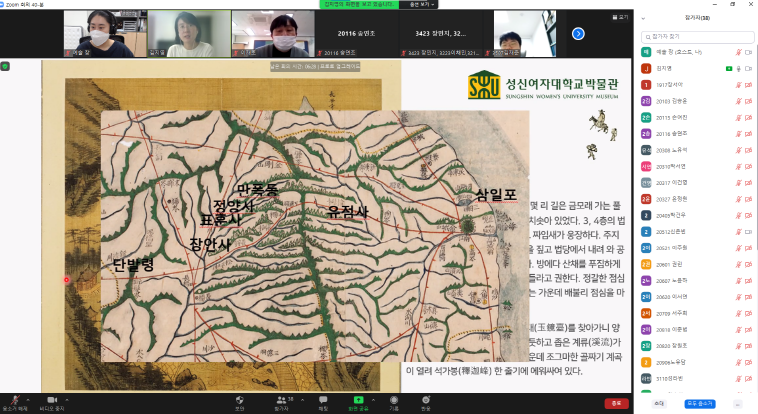This screenshot has width=758, height=414.
Task: Toggle the Participants panel from the toolbar
Action: coord(281,402)
